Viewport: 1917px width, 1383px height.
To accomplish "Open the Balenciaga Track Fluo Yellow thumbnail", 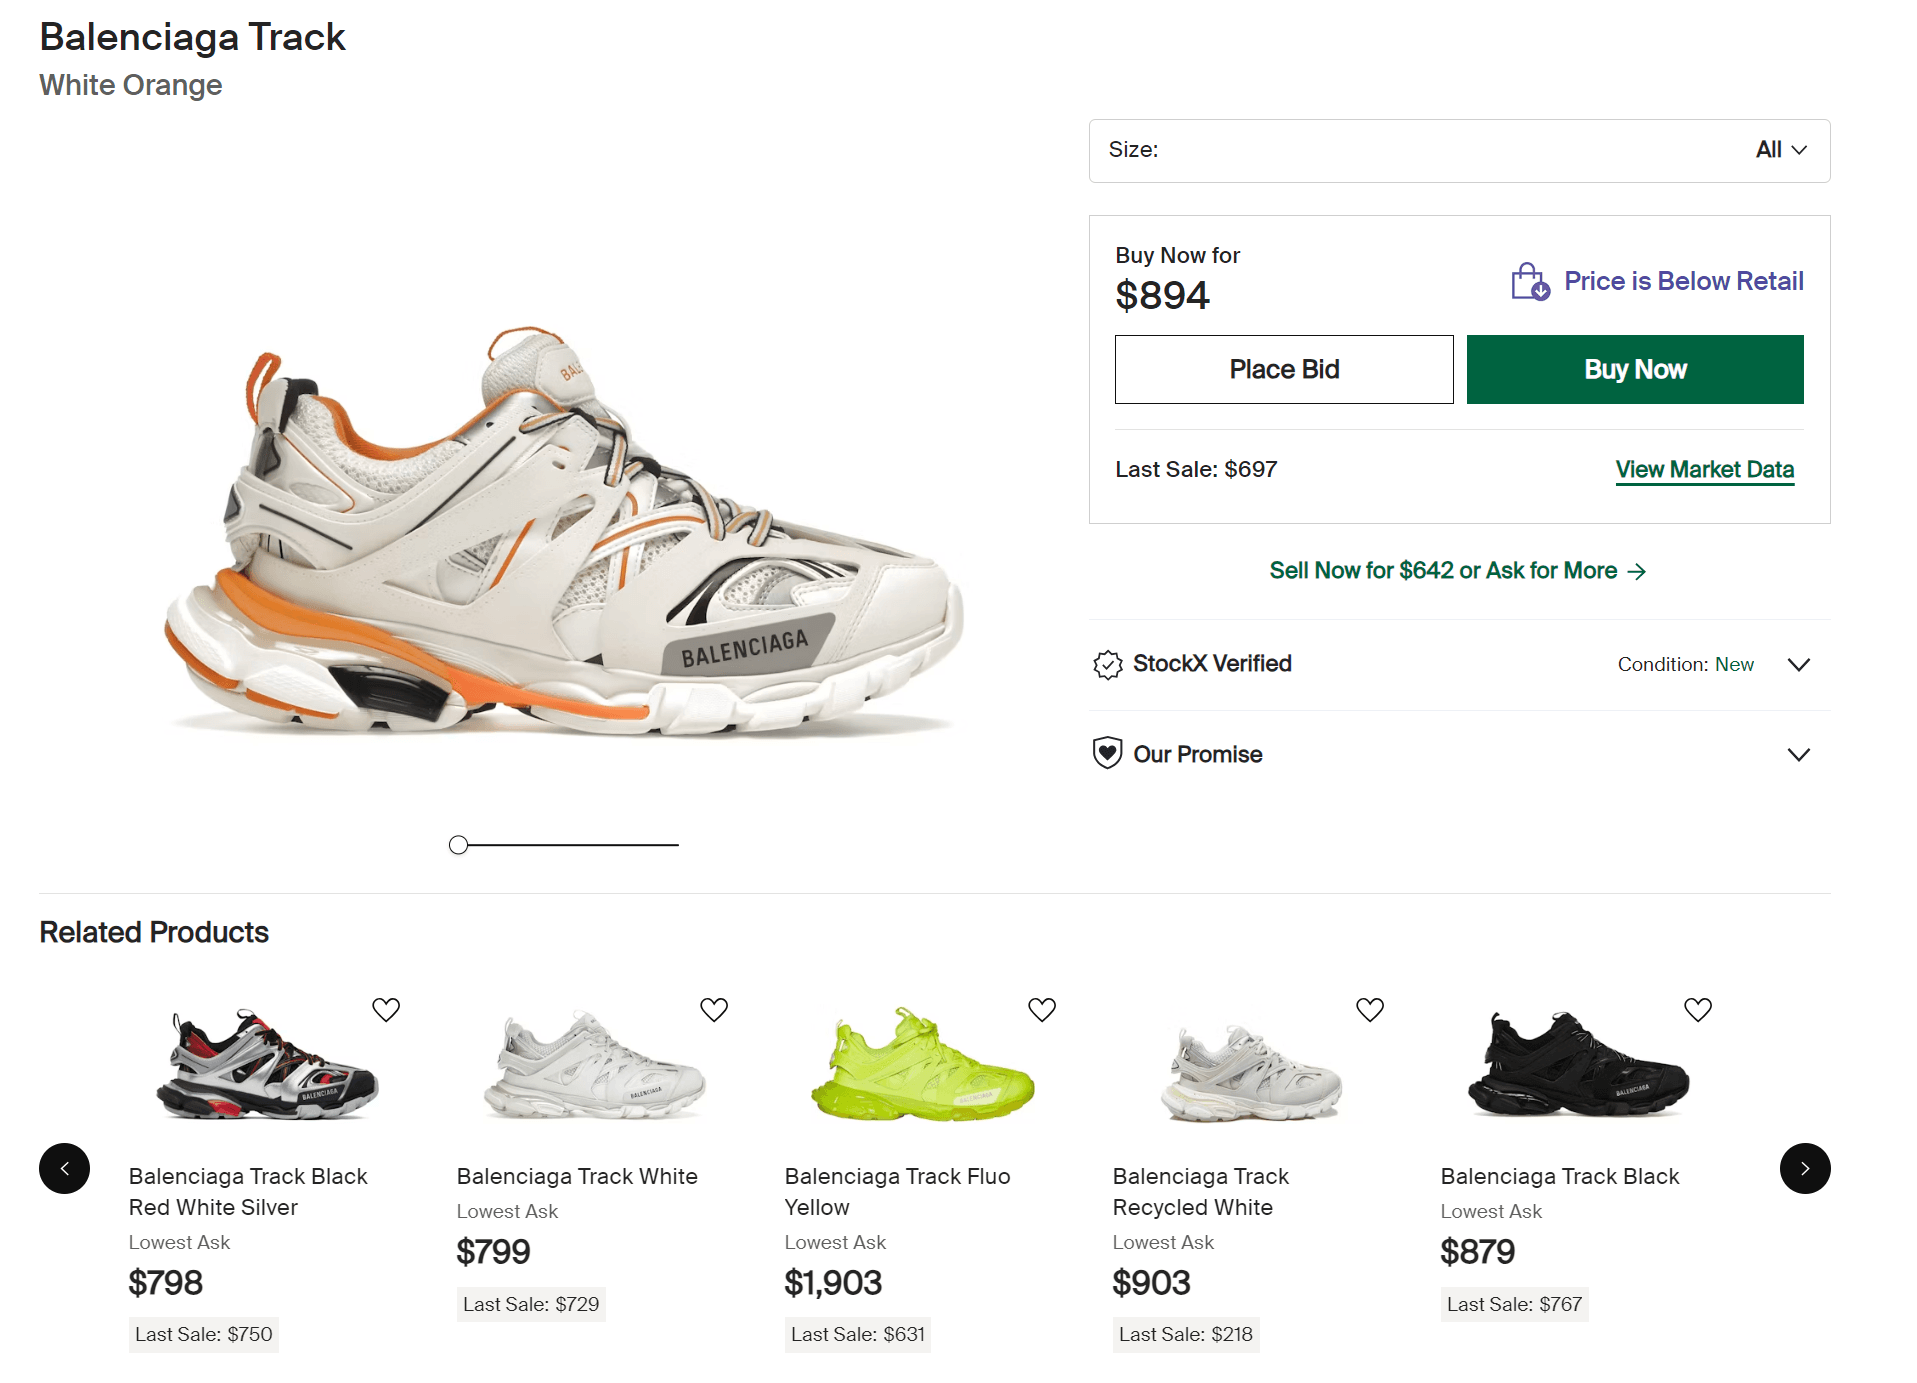I will pos(923,1065).
